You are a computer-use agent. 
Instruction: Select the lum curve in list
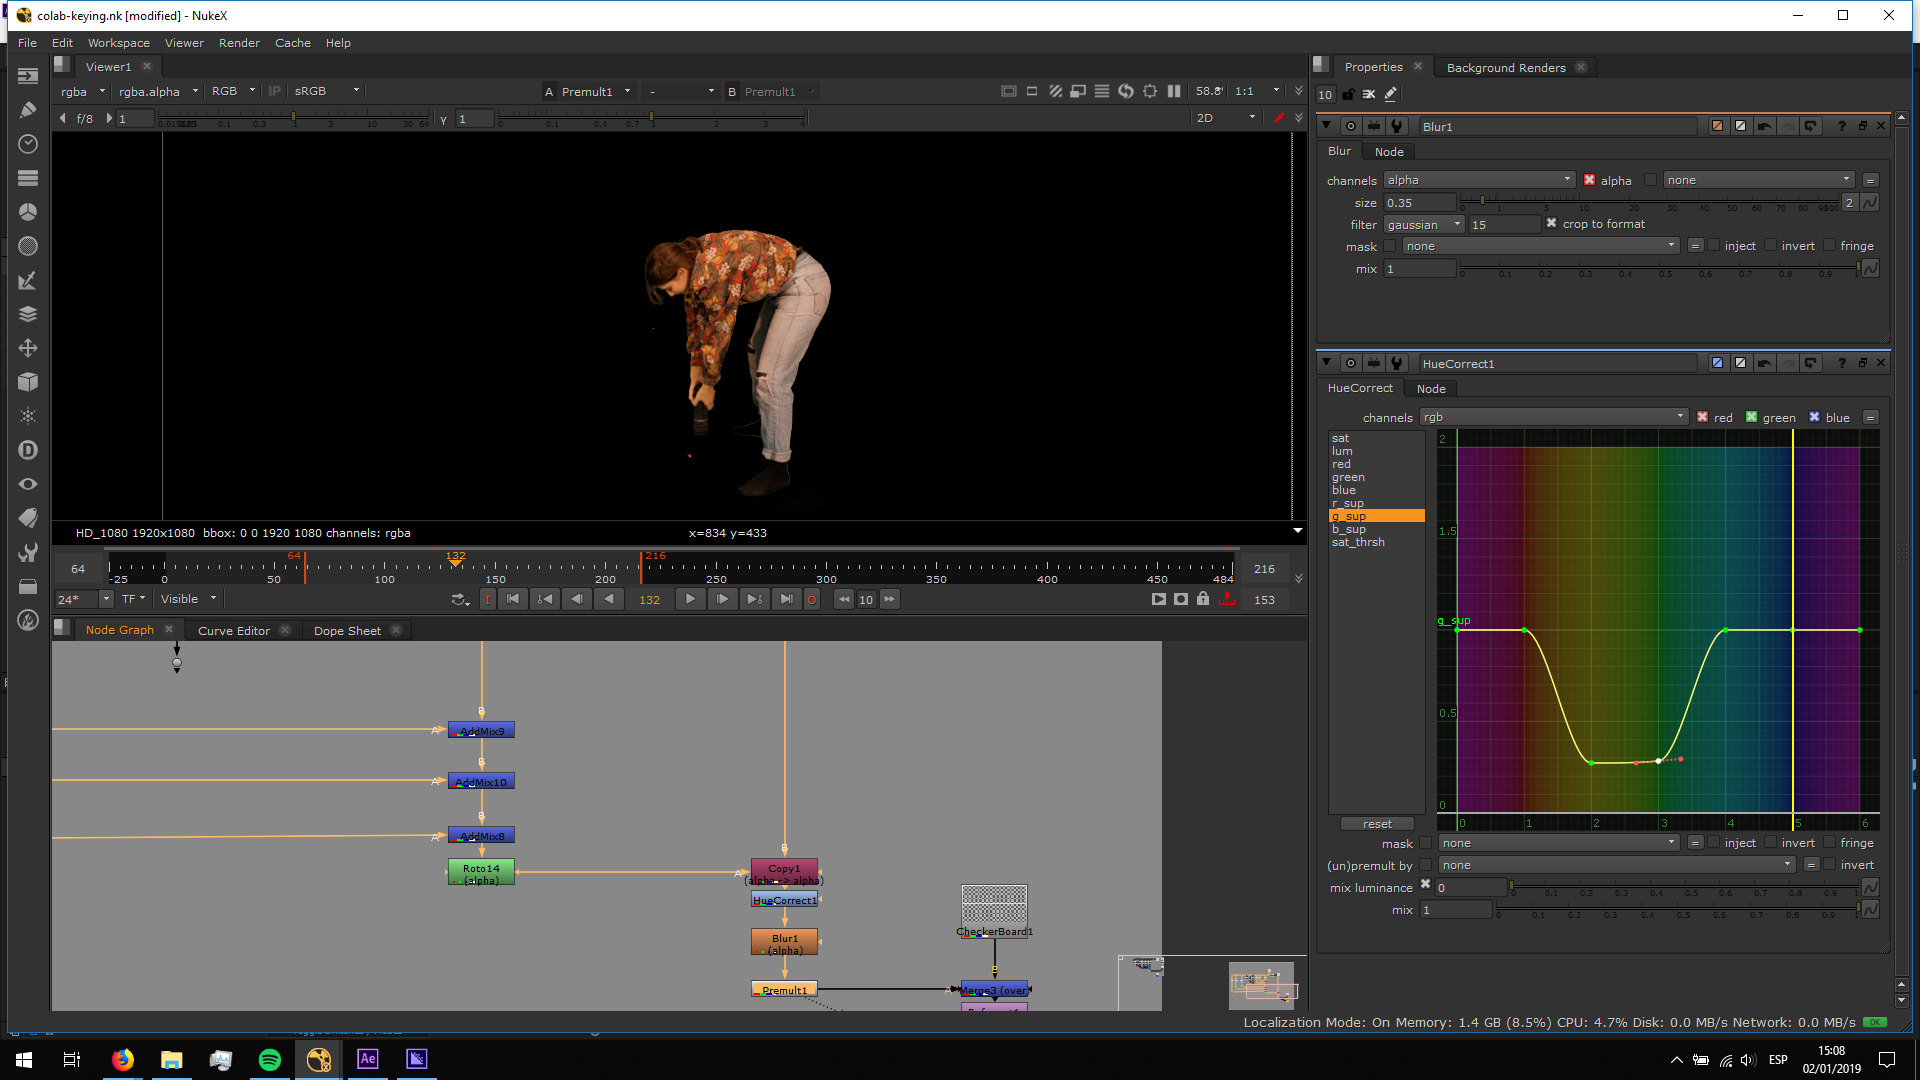pyautogui.click(x=1342, y=452)
